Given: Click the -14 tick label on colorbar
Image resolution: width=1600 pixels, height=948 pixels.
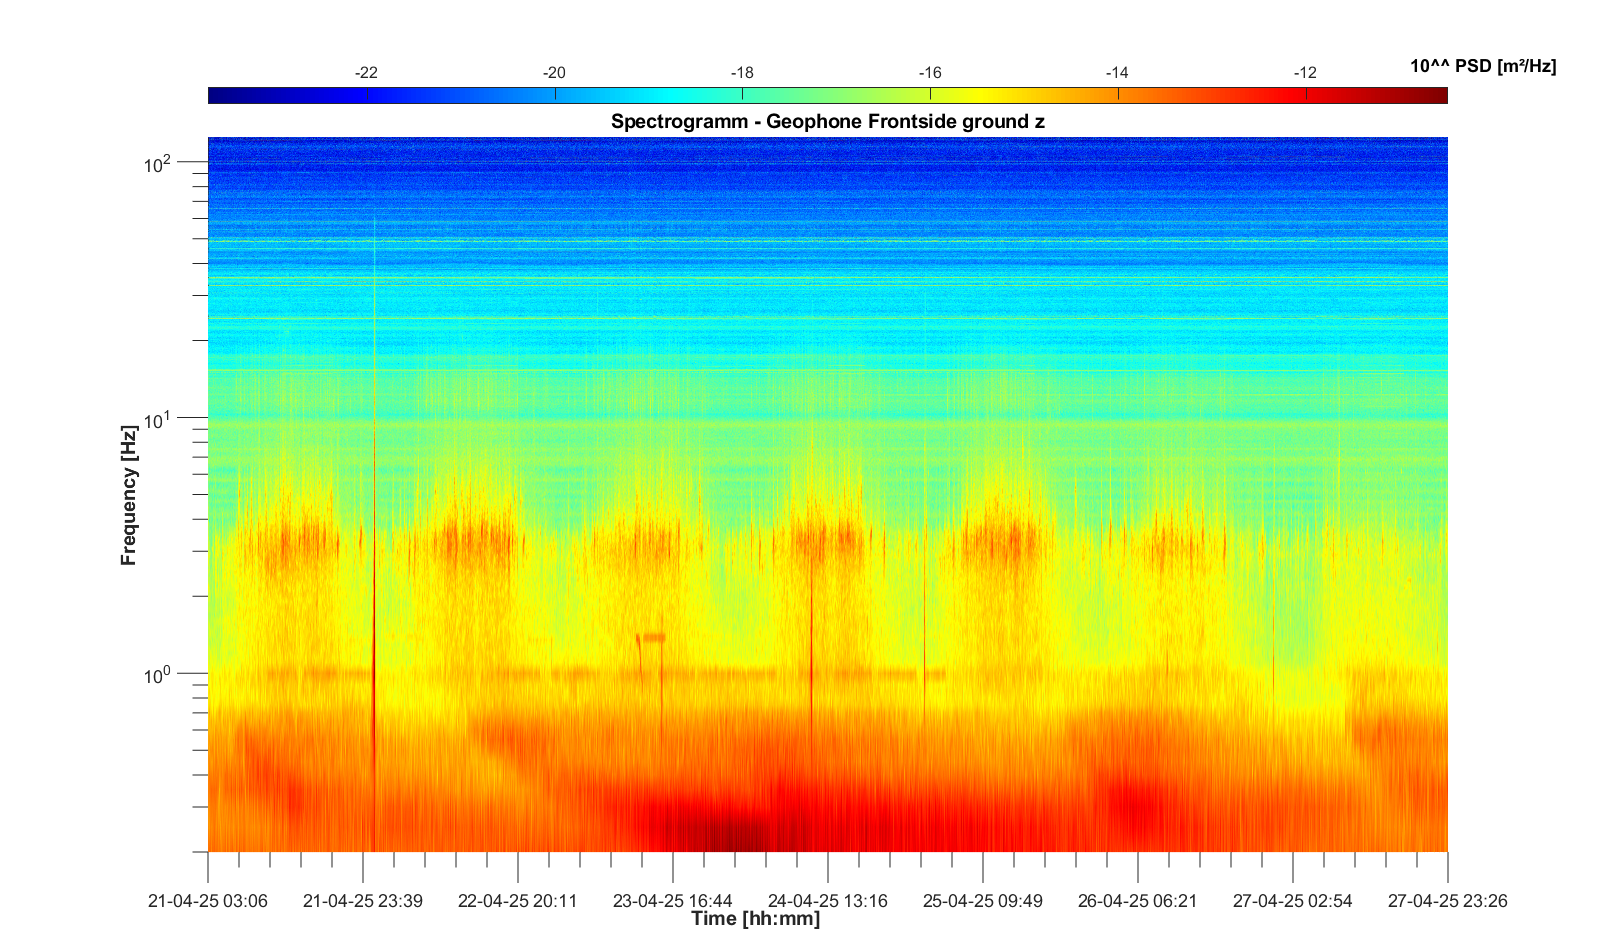Looking at the screenshot, I should click(x=1117, y=73).
